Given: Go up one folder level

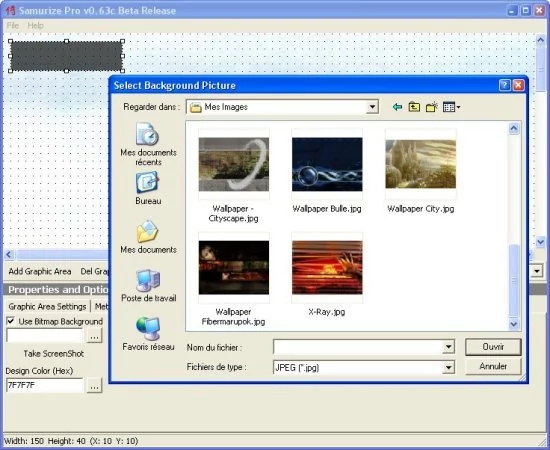Looking at the screenshot, I should 414,107.
